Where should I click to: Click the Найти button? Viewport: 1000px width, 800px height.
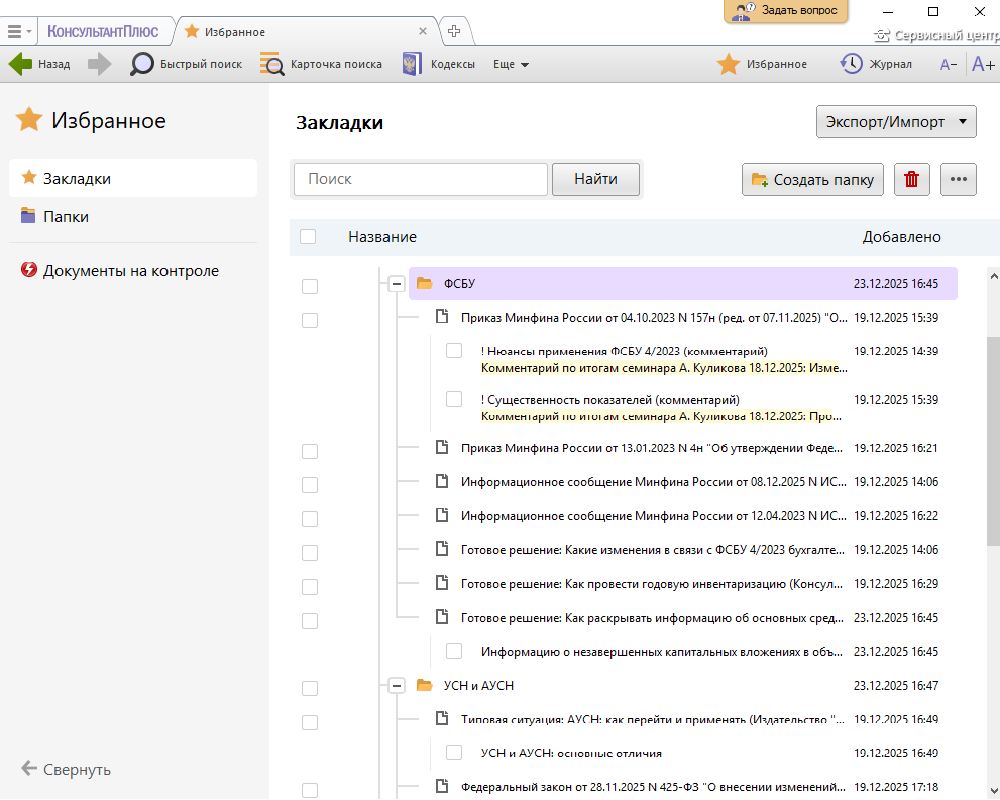595,179
